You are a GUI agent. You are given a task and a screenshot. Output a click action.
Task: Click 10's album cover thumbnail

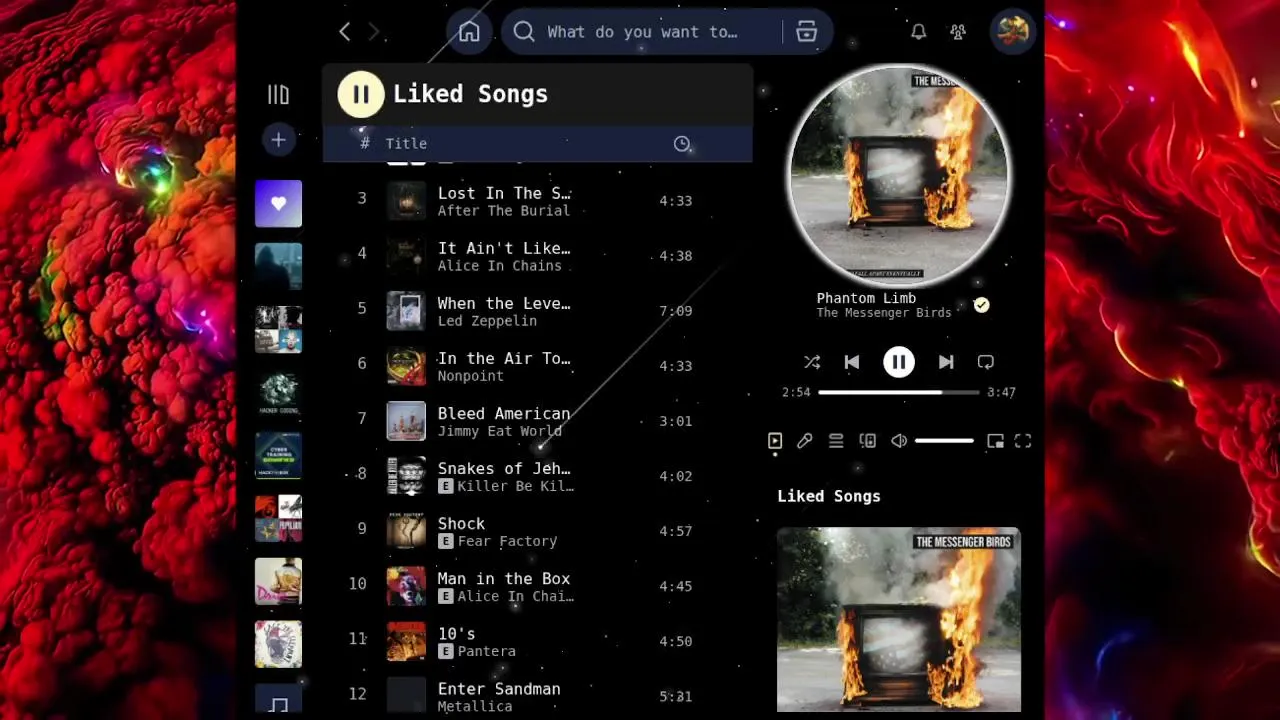pos(406,641)
